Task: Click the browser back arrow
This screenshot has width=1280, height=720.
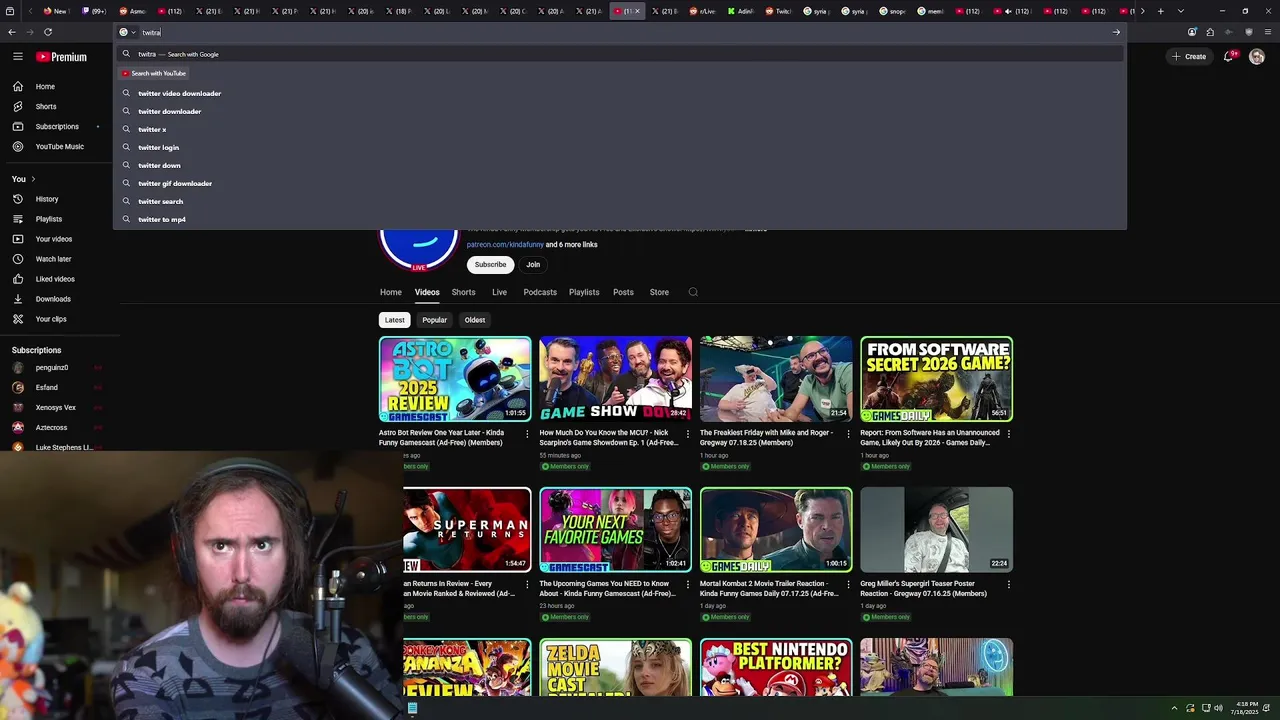Action: [x=12, y=32]
